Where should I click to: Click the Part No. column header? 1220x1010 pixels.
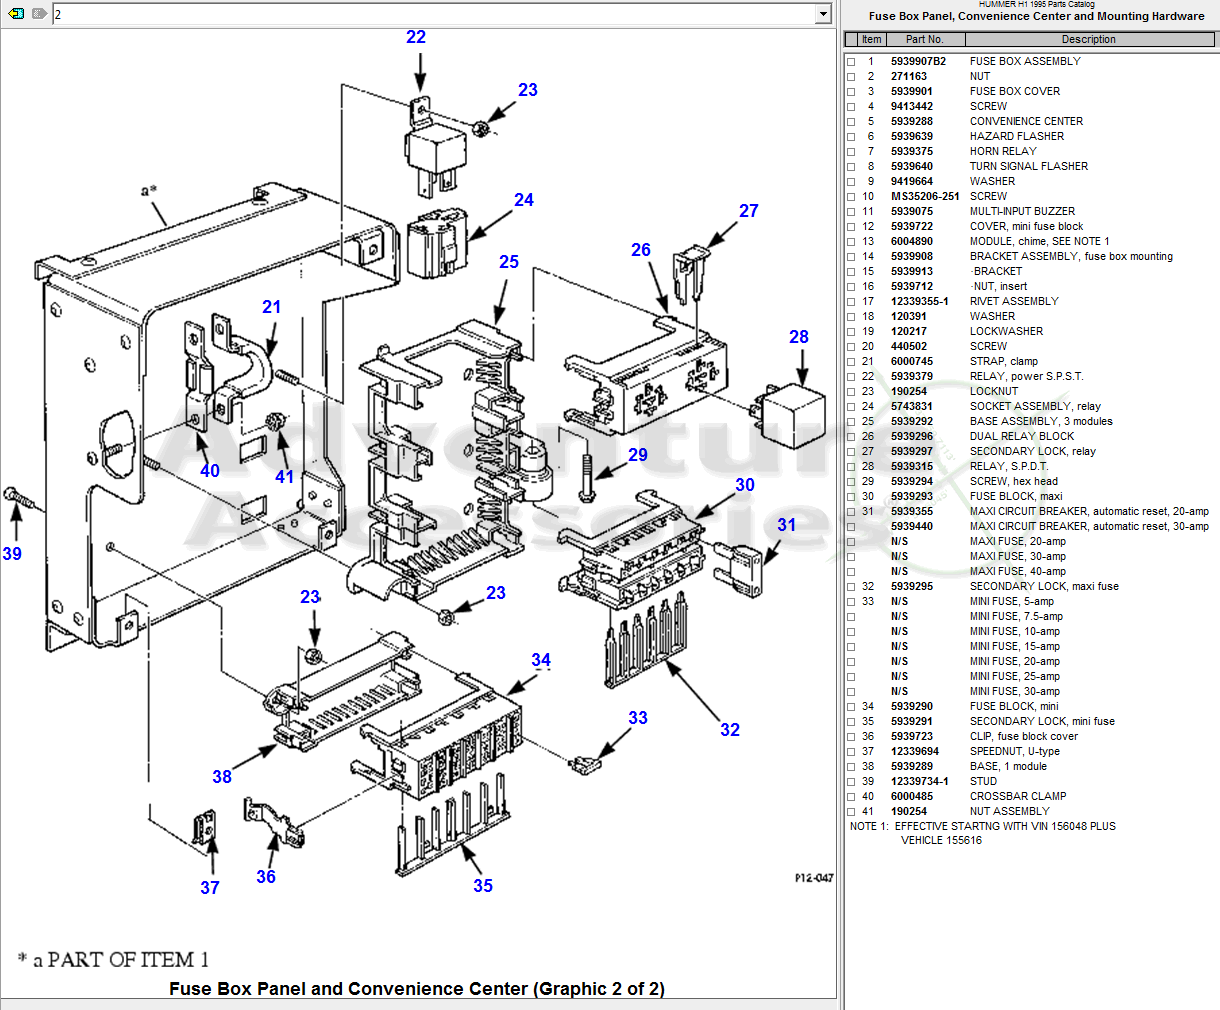tap(924, 40)
